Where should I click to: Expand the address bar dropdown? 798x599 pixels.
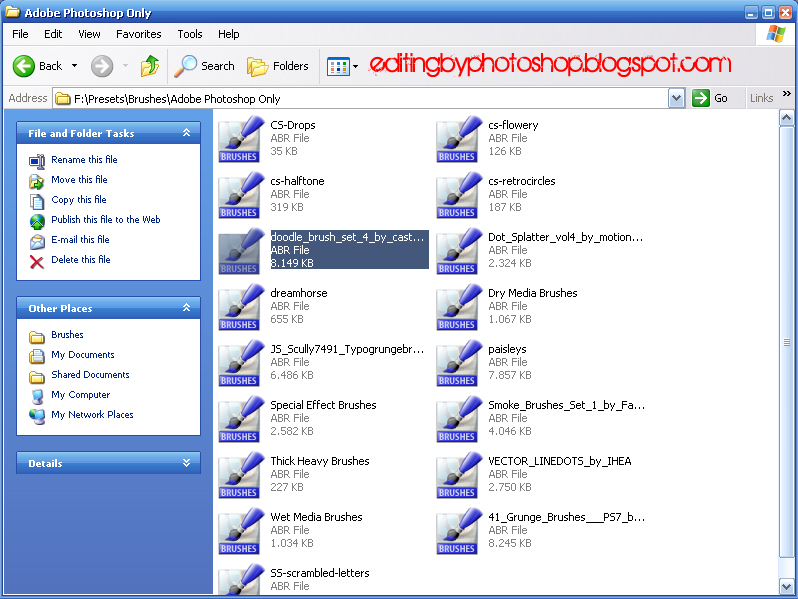676,98
